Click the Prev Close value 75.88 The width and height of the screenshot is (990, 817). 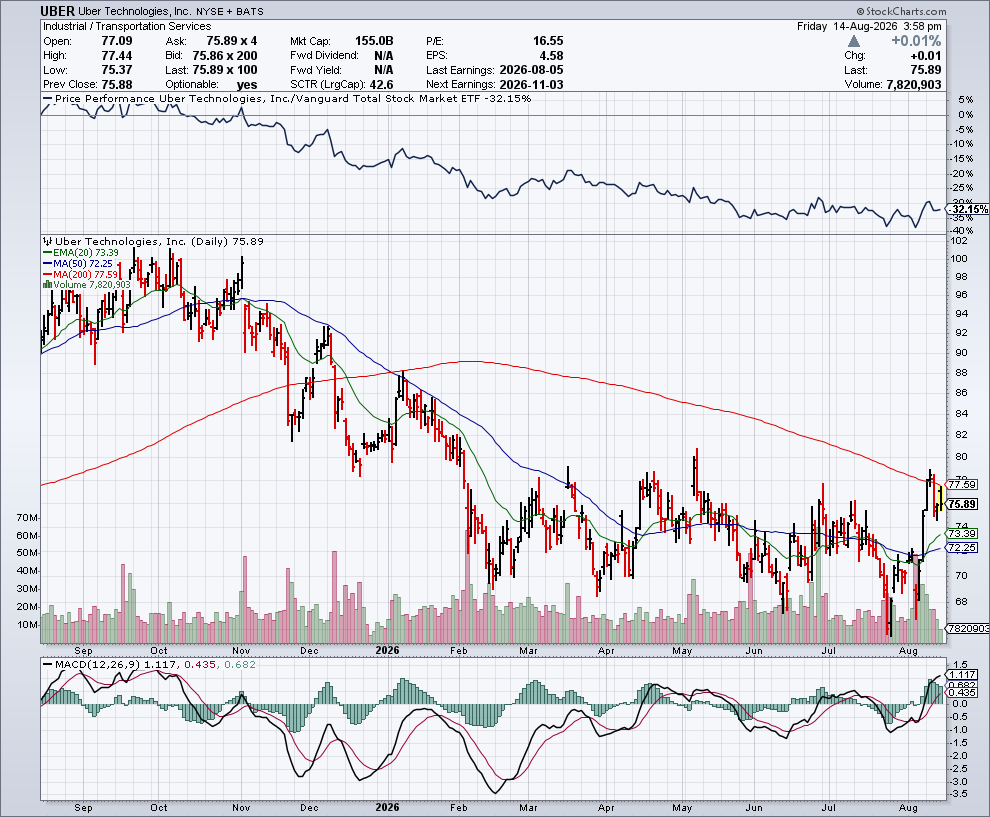(x=117, y=85)
